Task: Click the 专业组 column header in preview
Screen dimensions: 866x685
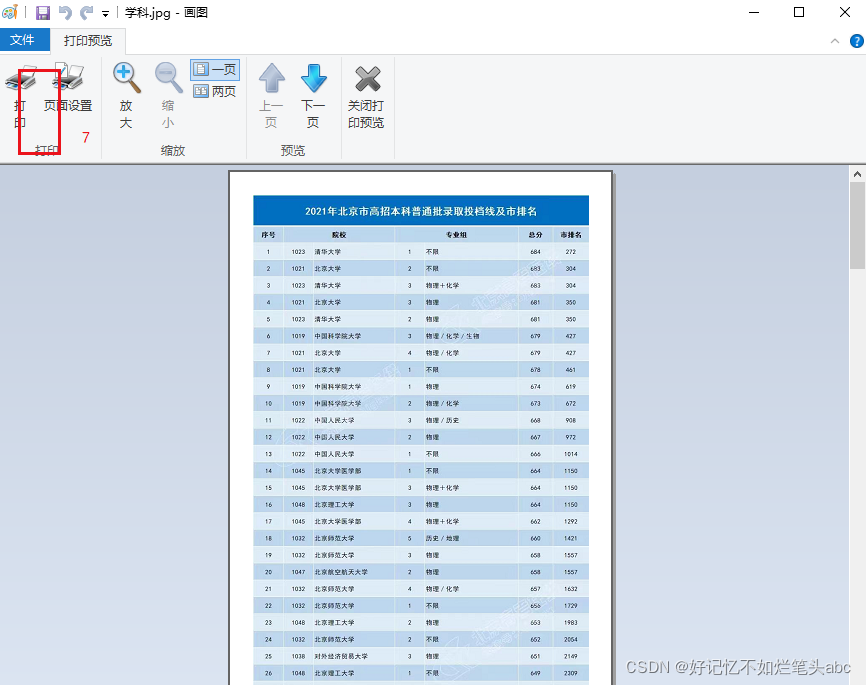Action: coord(457,235)
